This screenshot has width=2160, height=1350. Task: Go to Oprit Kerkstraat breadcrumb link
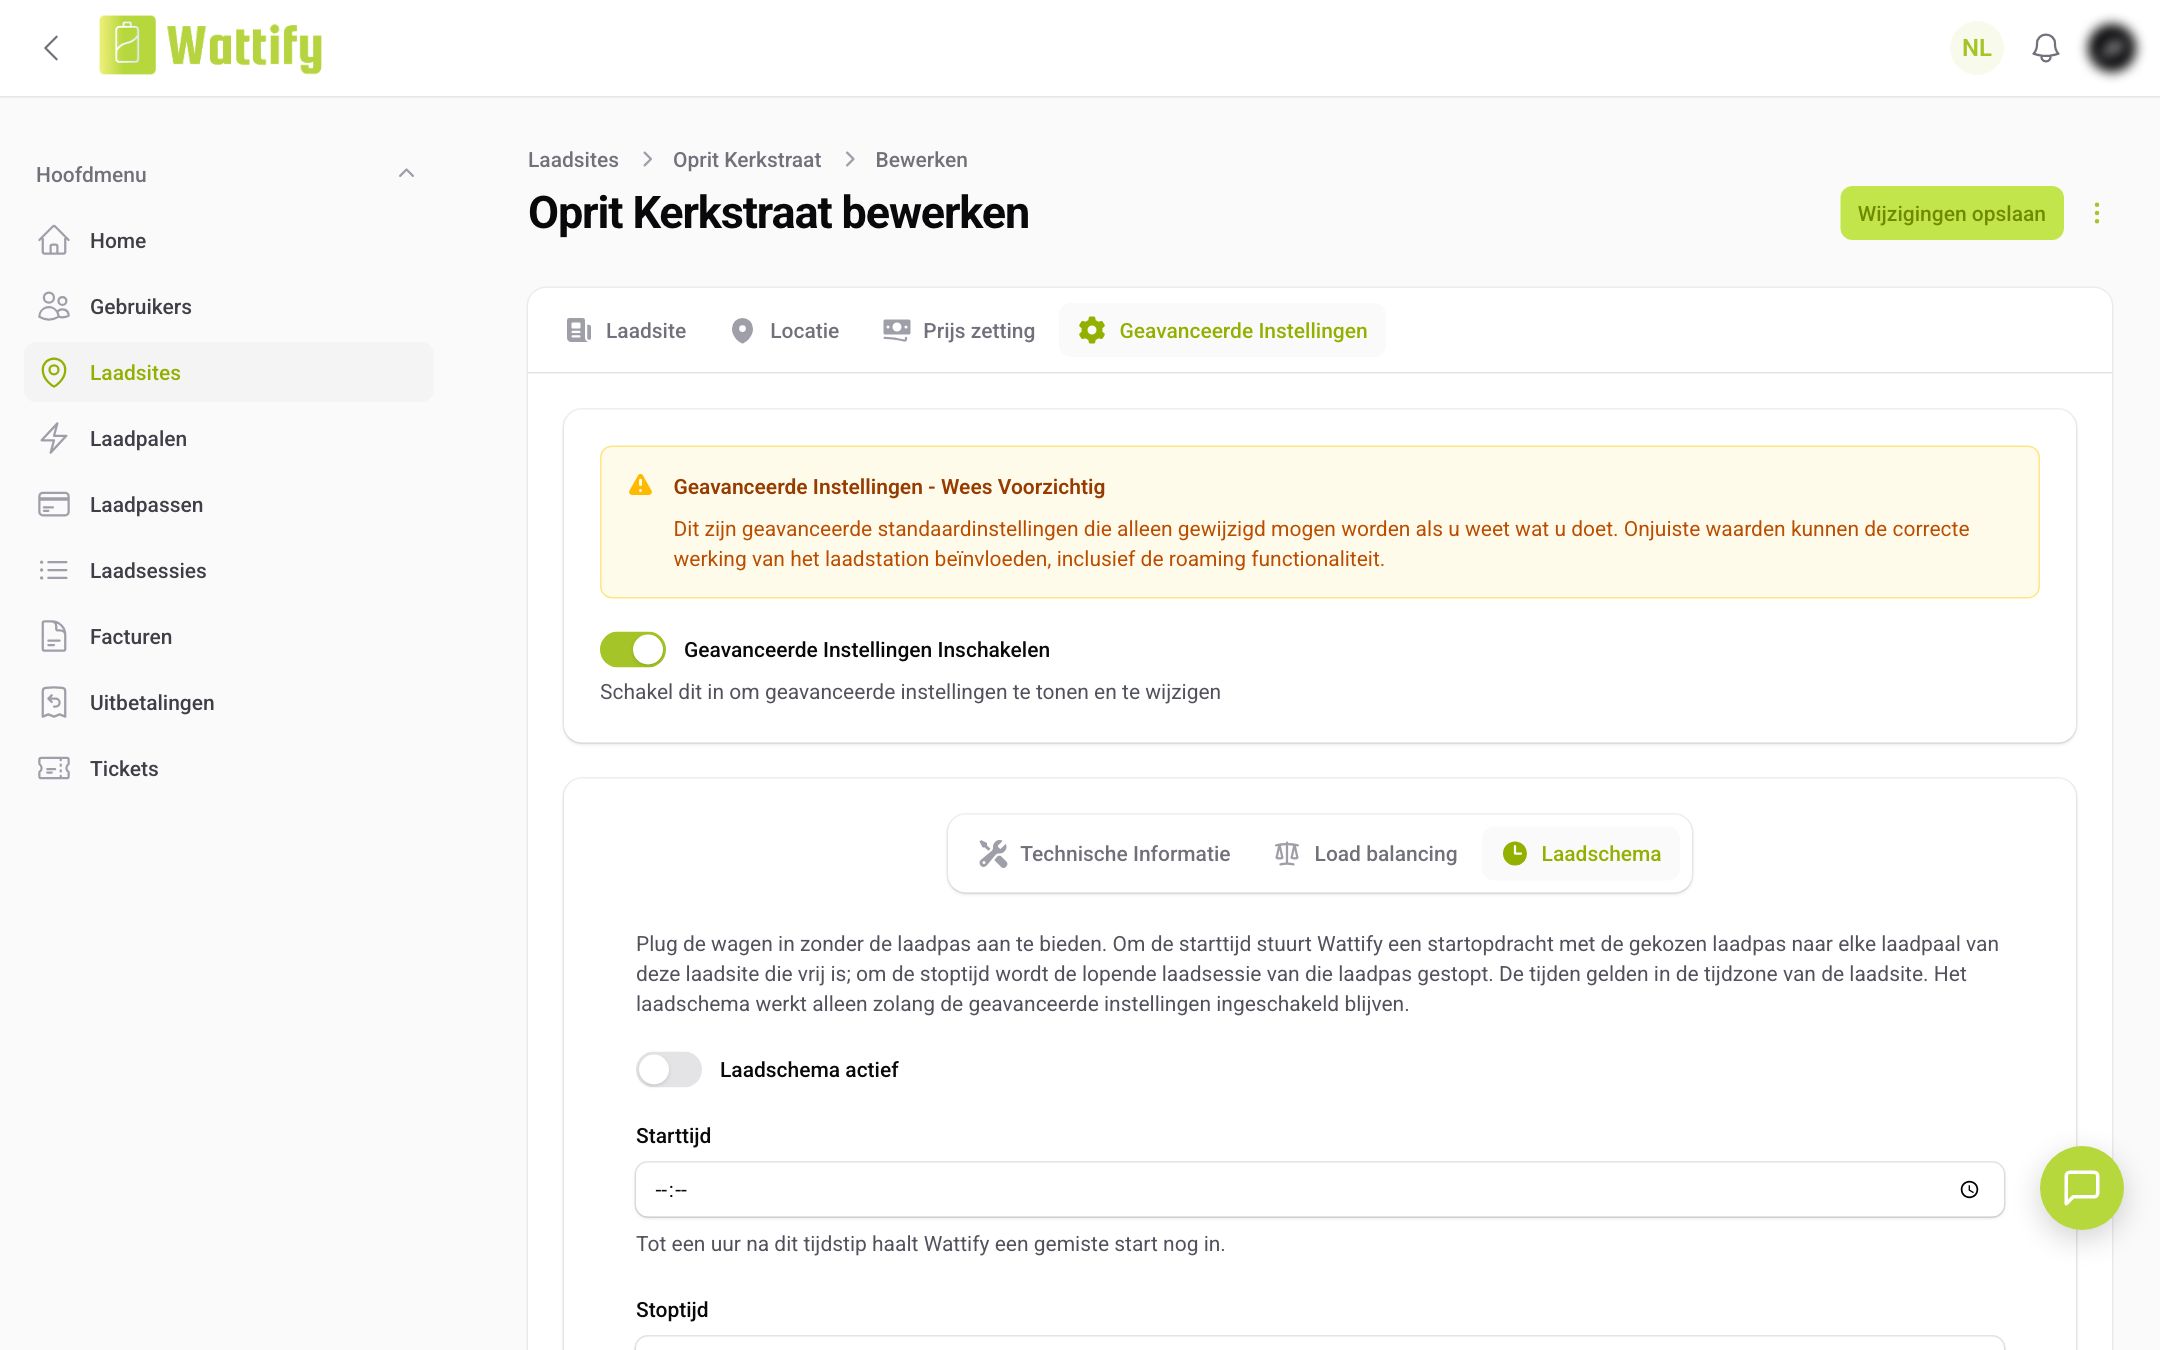(747, 160)
